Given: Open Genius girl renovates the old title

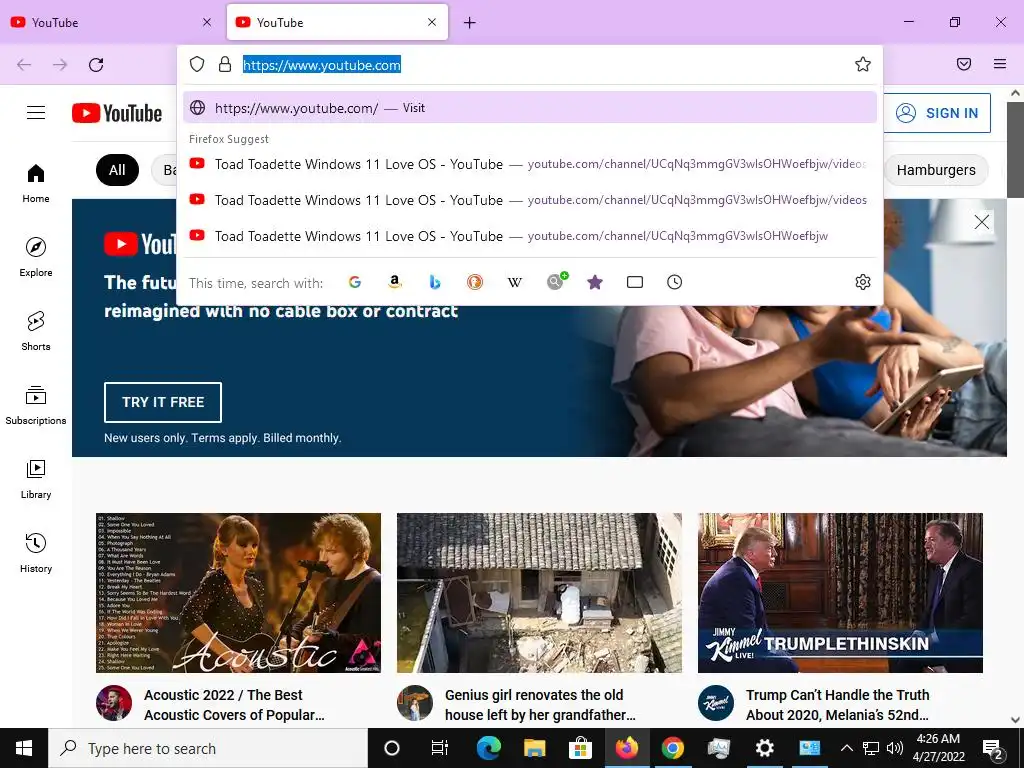Looking at the screenshot, I should click(539, 705).
